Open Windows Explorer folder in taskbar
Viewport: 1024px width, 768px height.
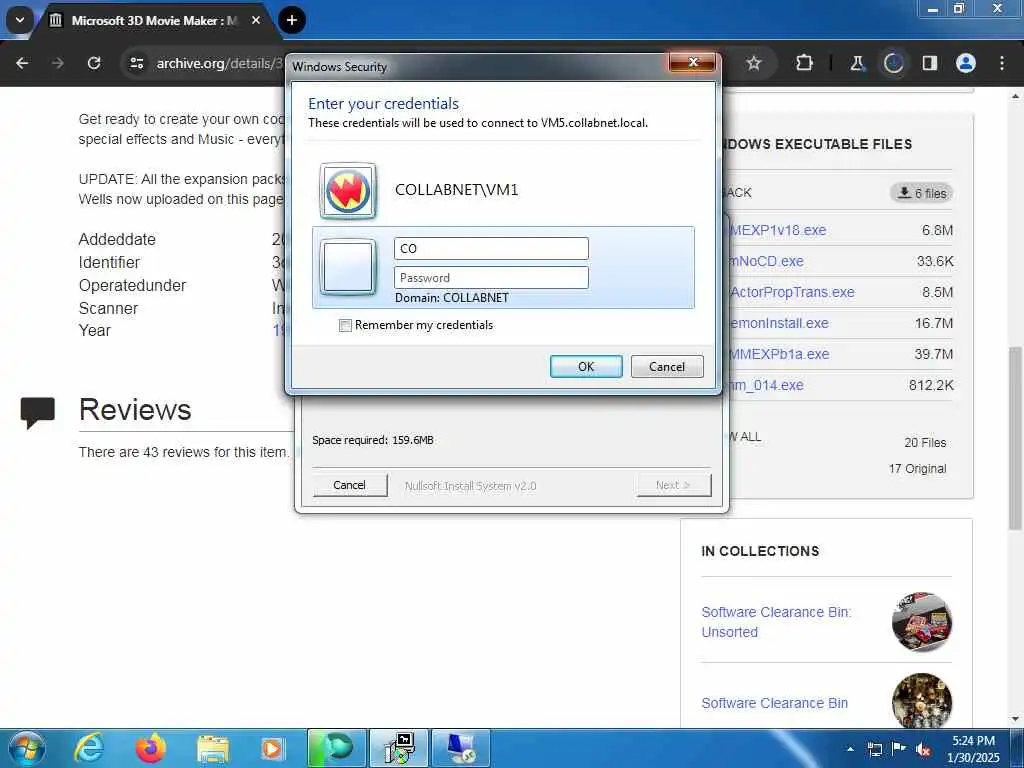212,750
